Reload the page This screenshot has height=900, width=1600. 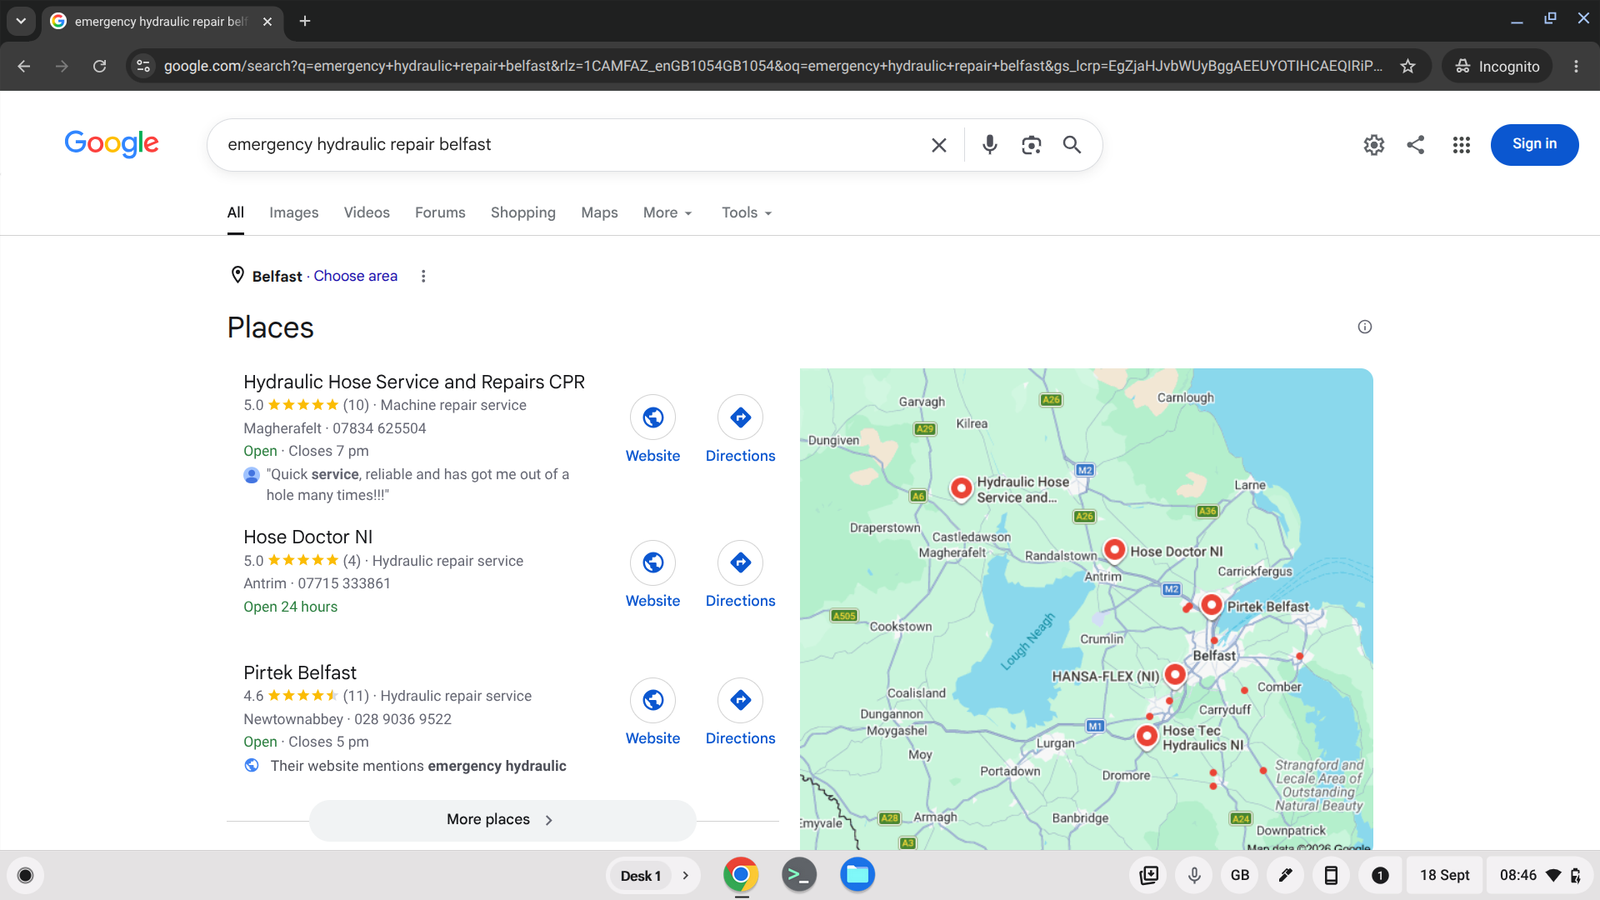coord(99,66)
